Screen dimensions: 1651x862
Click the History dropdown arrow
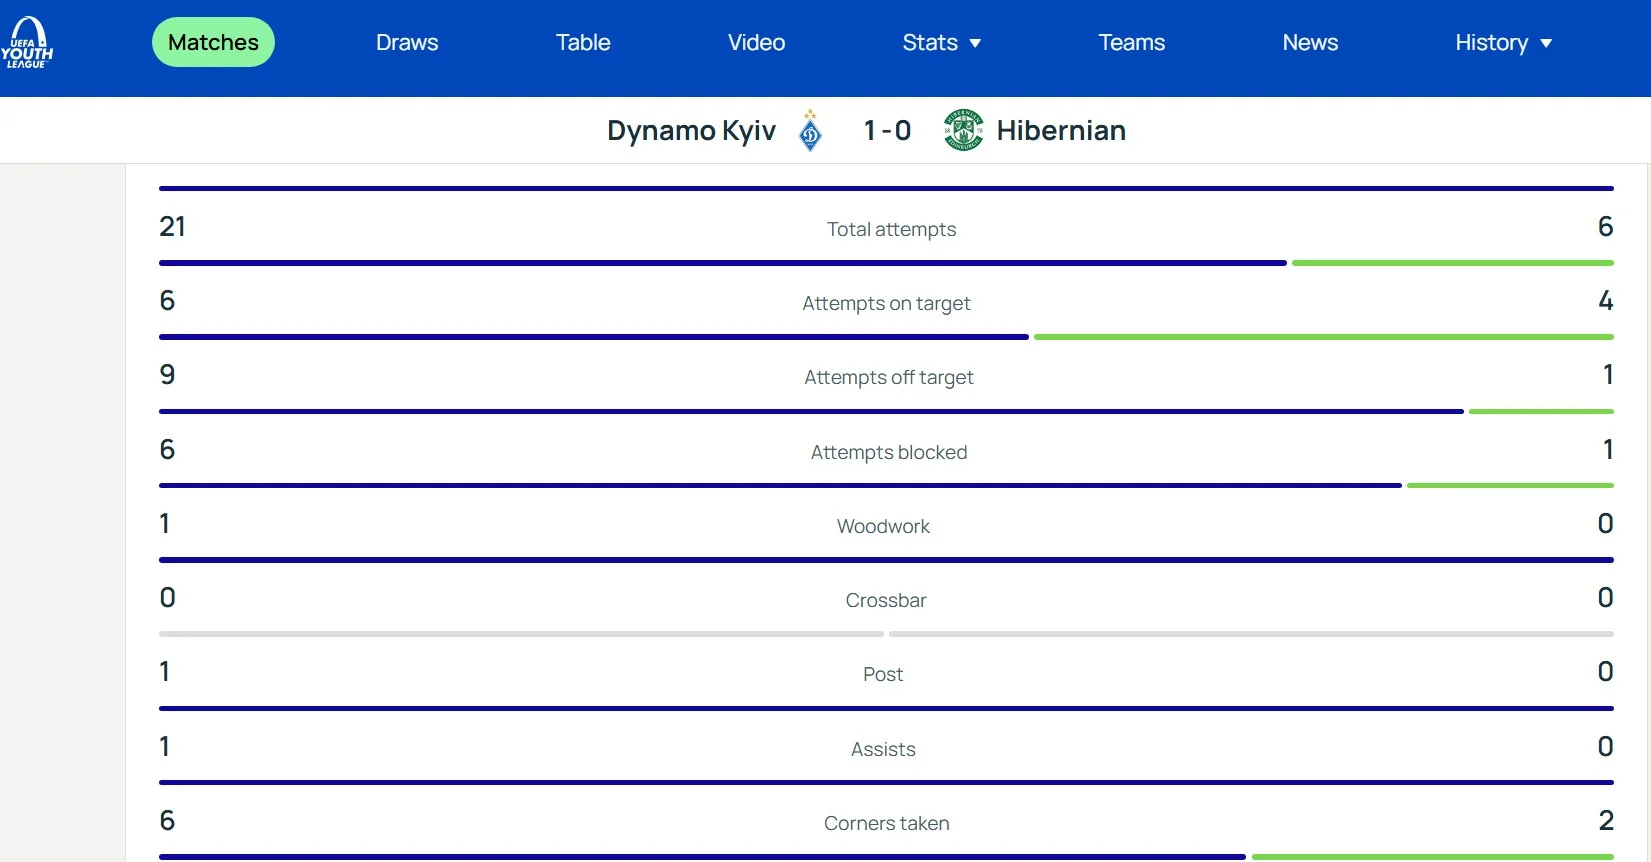pyautogui.click(x=1547, y=43)
